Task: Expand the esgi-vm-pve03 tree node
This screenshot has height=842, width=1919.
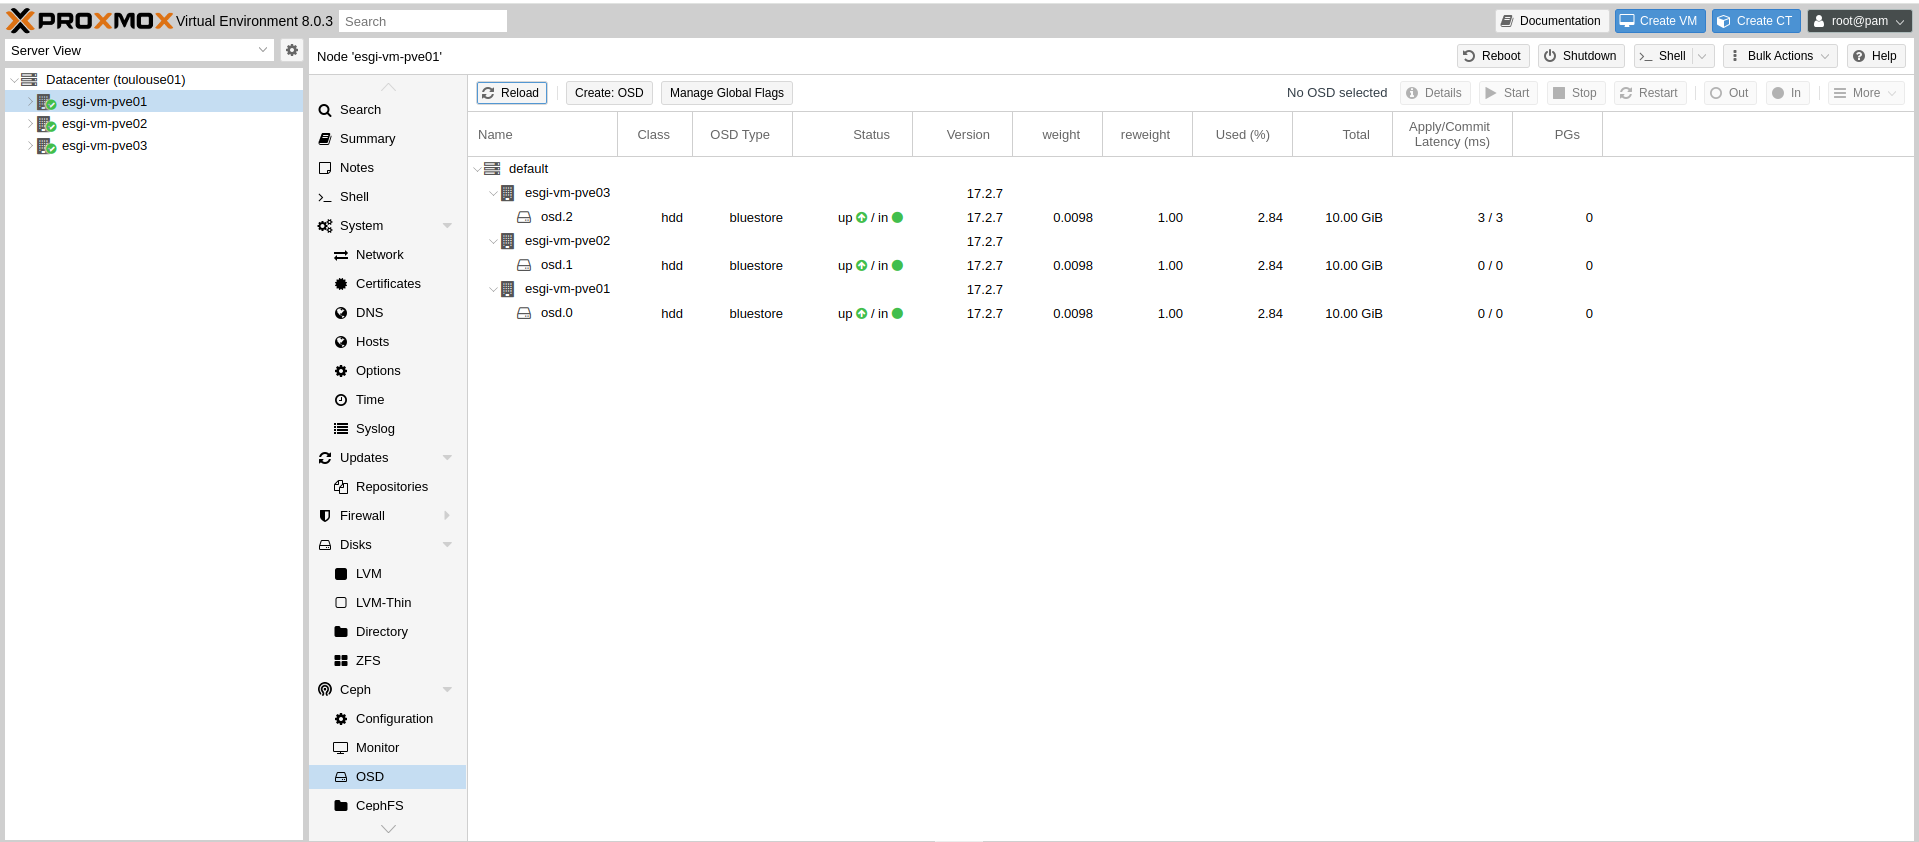Action: [x=30, y=146]
